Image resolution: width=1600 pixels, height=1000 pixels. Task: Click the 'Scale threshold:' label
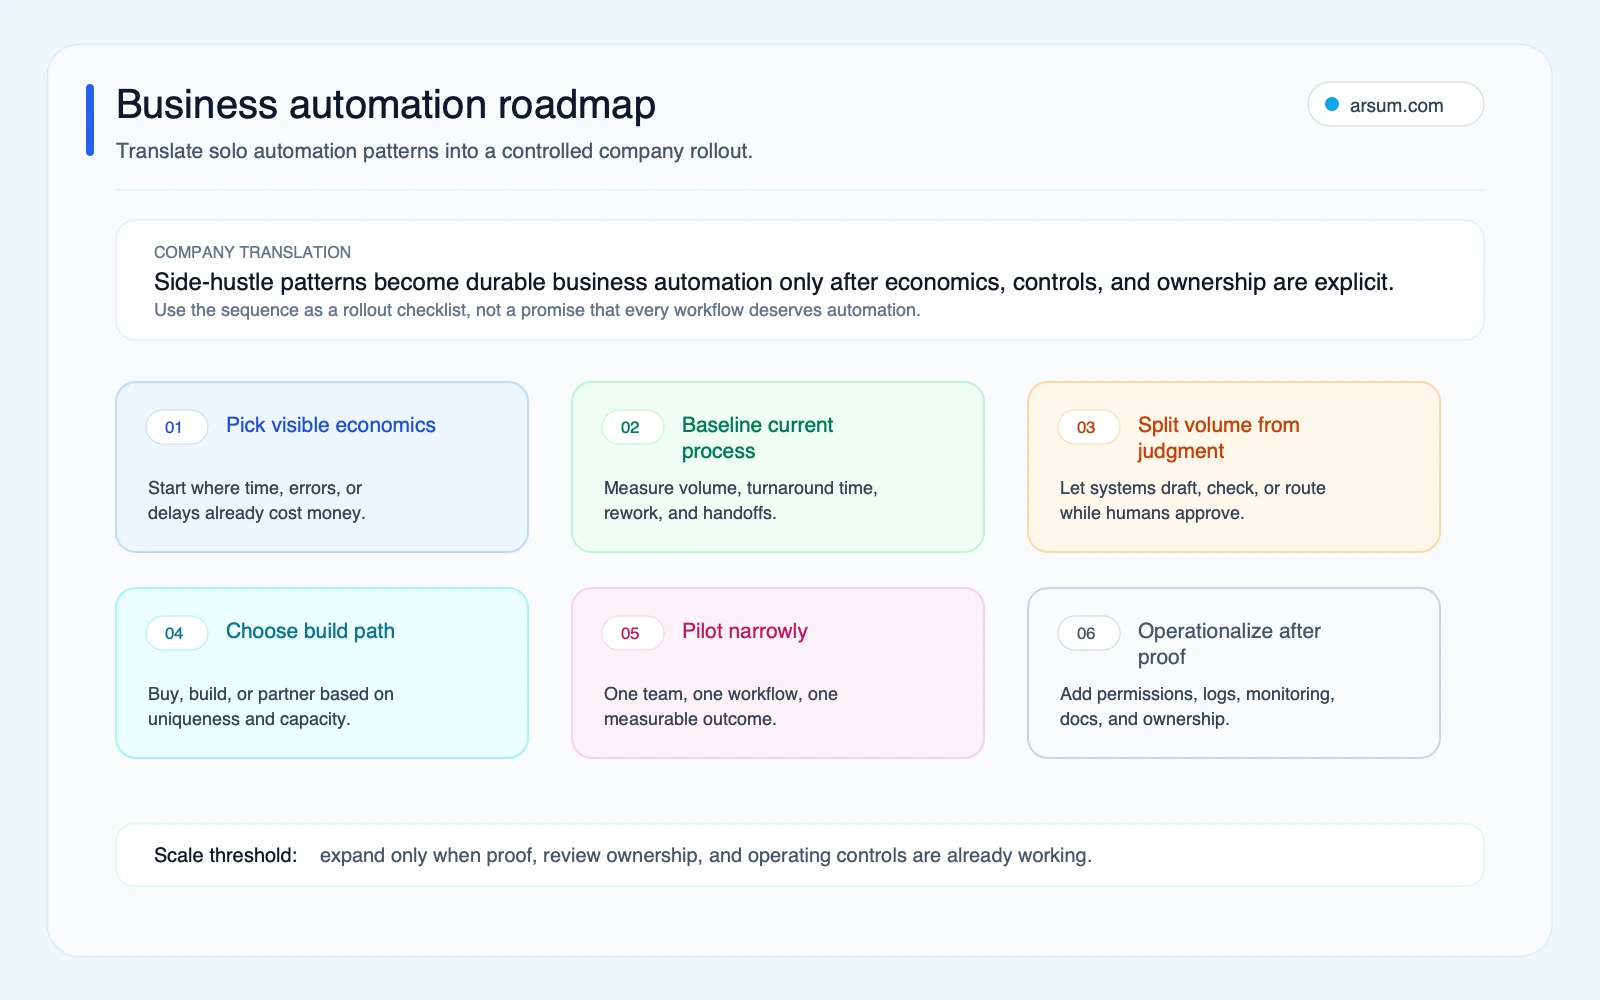pyautogui.click(x=225, y=855)
